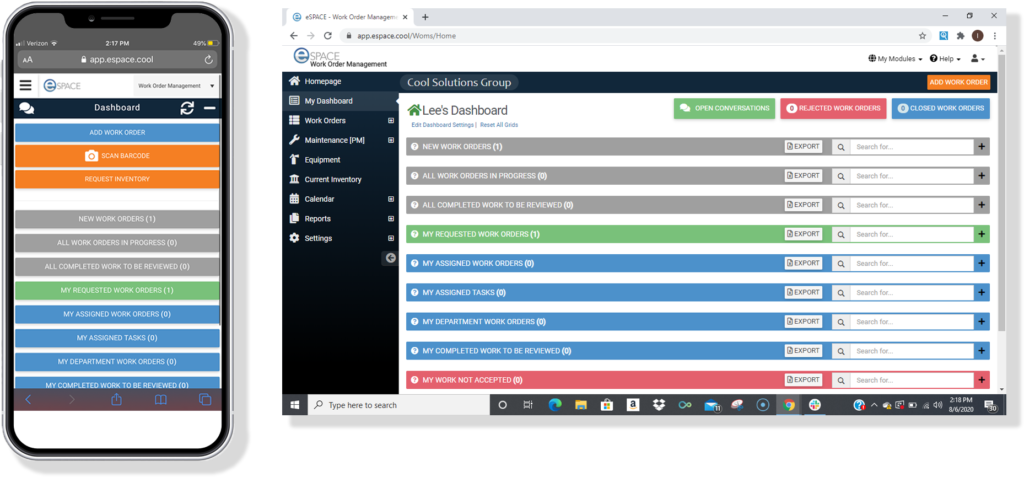Viewport: 1024px width, 477px height.
Task: Click search field in NEW WORK ORDERS row
Action: (x=912, y=147)
